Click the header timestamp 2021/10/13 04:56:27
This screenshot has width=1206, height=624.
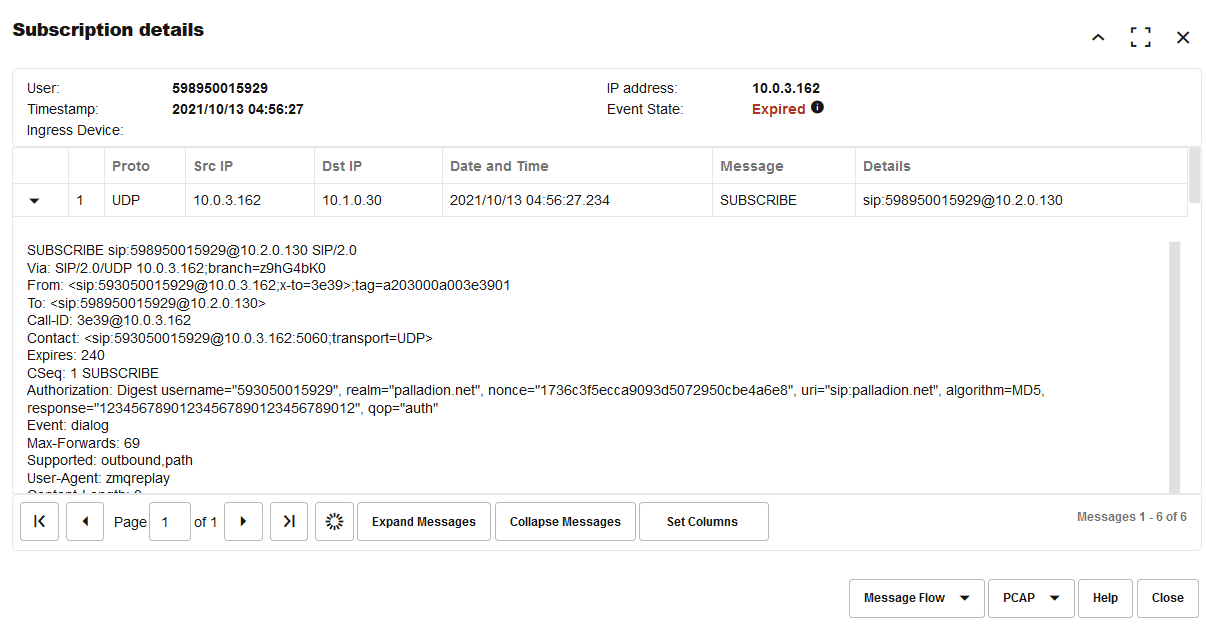[x=238, y=109]
